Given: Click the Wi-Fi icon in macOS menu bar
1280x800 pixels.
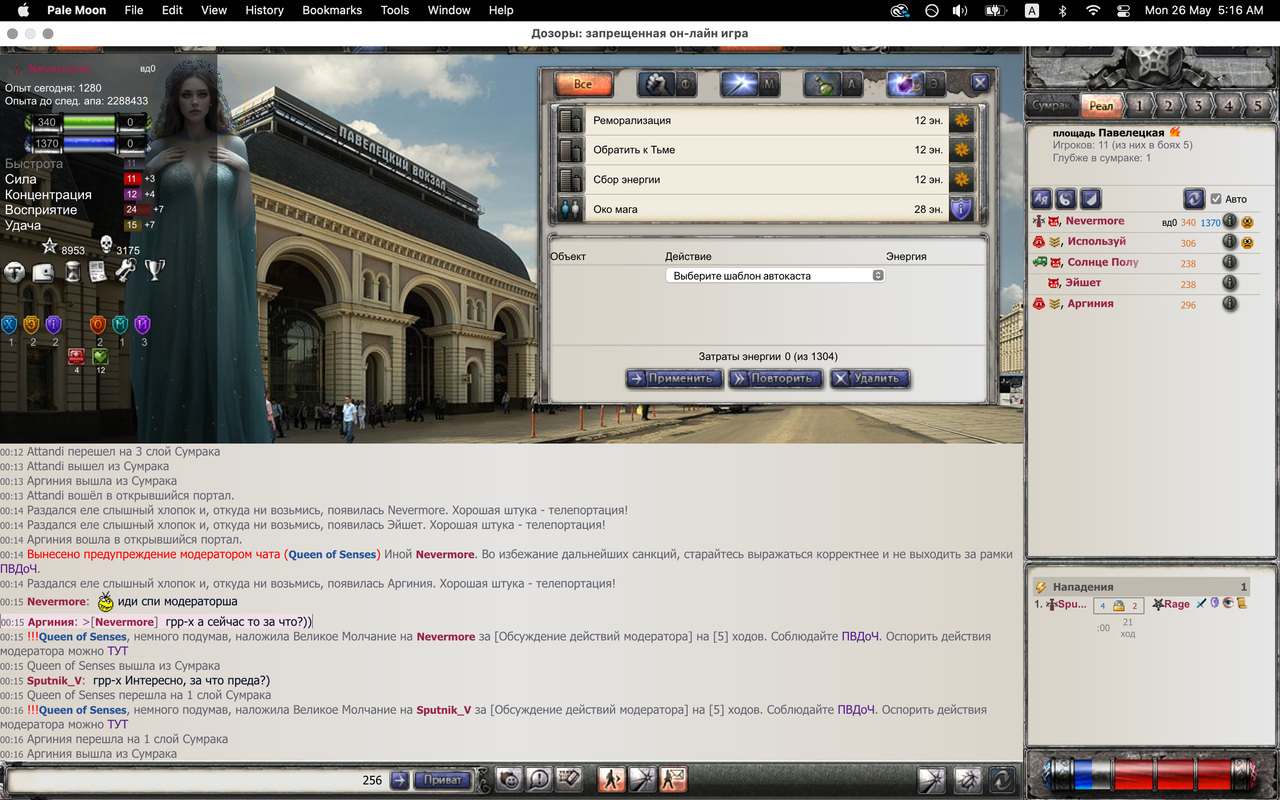Looking at the screenshot, I should tap(1093, 10).
